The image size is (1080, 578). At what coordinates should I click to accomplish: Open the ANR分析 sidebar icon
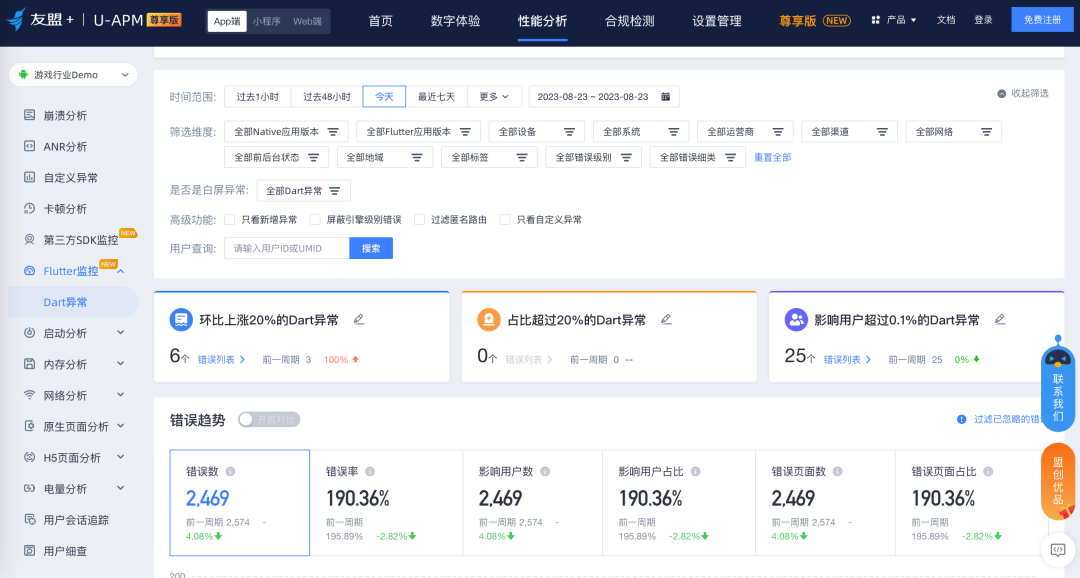tap(30, 146)
